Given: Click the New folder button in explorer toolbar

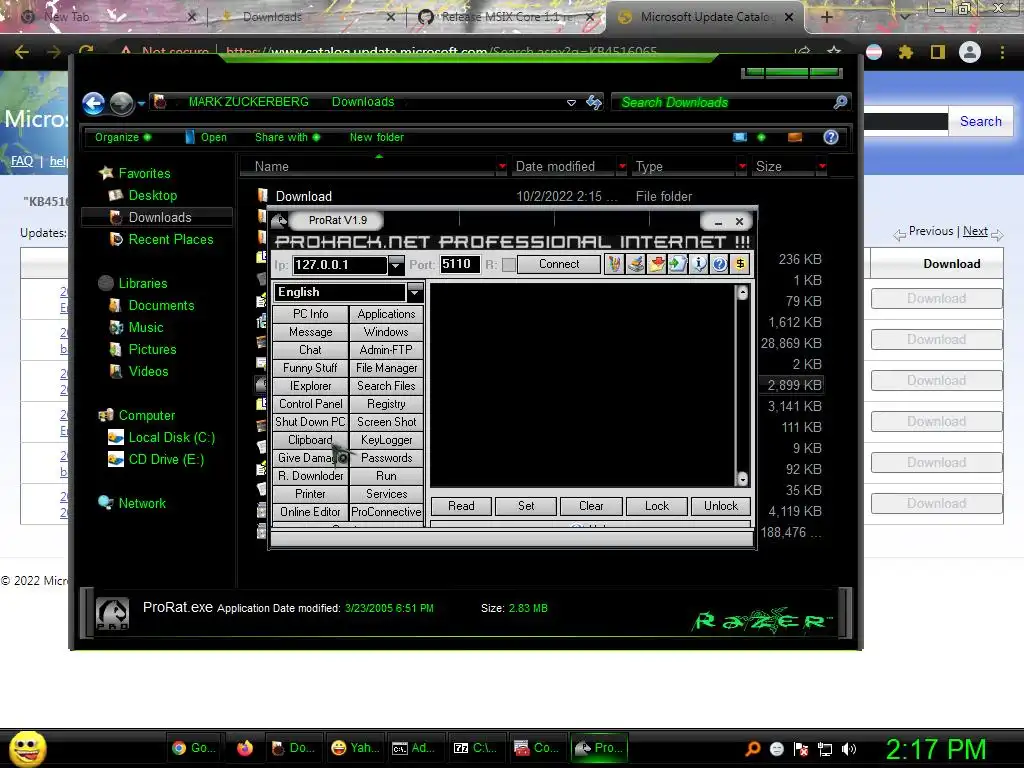Looking at the screenshot, I should point(376,137).
